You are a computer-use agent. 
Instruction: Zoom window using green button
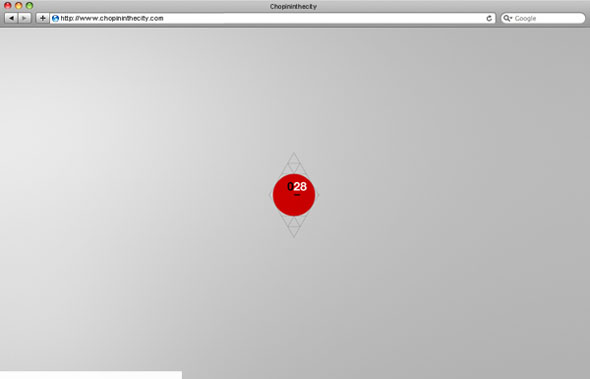(x=29, y=6)
